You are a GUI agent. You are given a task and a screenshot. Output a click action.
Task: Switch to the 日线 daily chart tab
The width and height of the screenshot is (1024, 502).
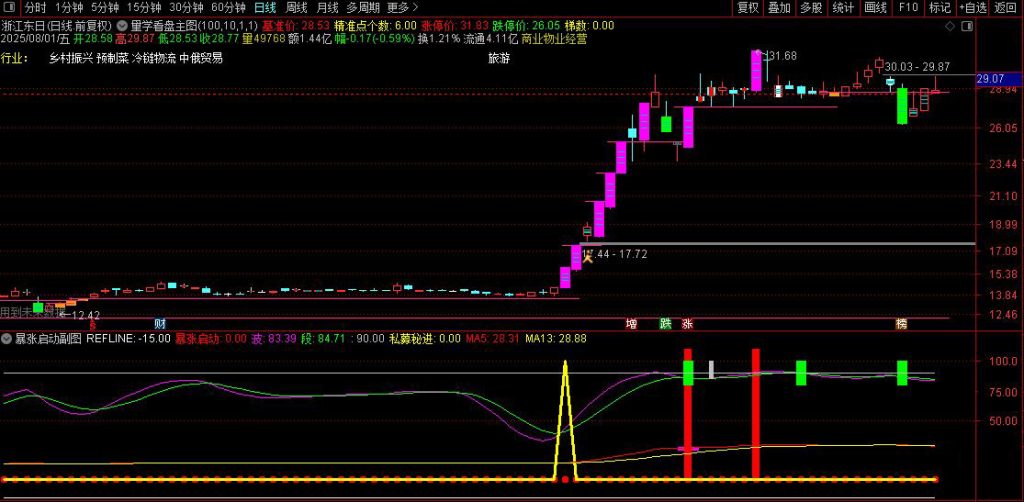pyautogui.click(x=265, y=7)
